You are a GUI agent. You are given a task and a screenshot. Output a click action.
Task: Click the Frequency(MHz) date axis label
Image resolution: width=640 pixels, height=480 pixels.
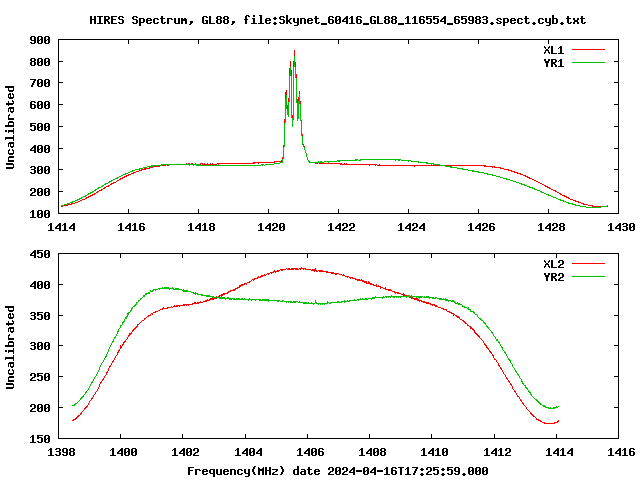[x=338, y=471]
